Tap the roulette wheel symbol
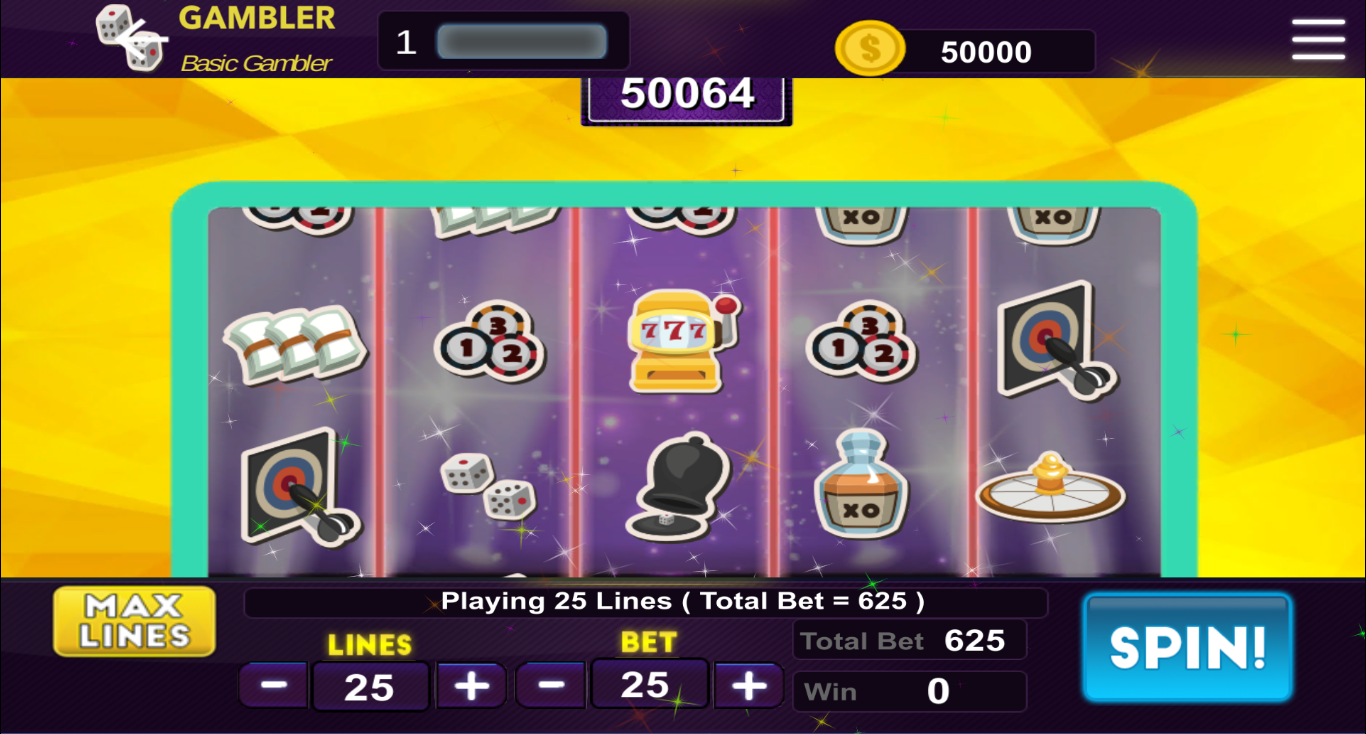 pyautogui.click(x=1051, y=488)
